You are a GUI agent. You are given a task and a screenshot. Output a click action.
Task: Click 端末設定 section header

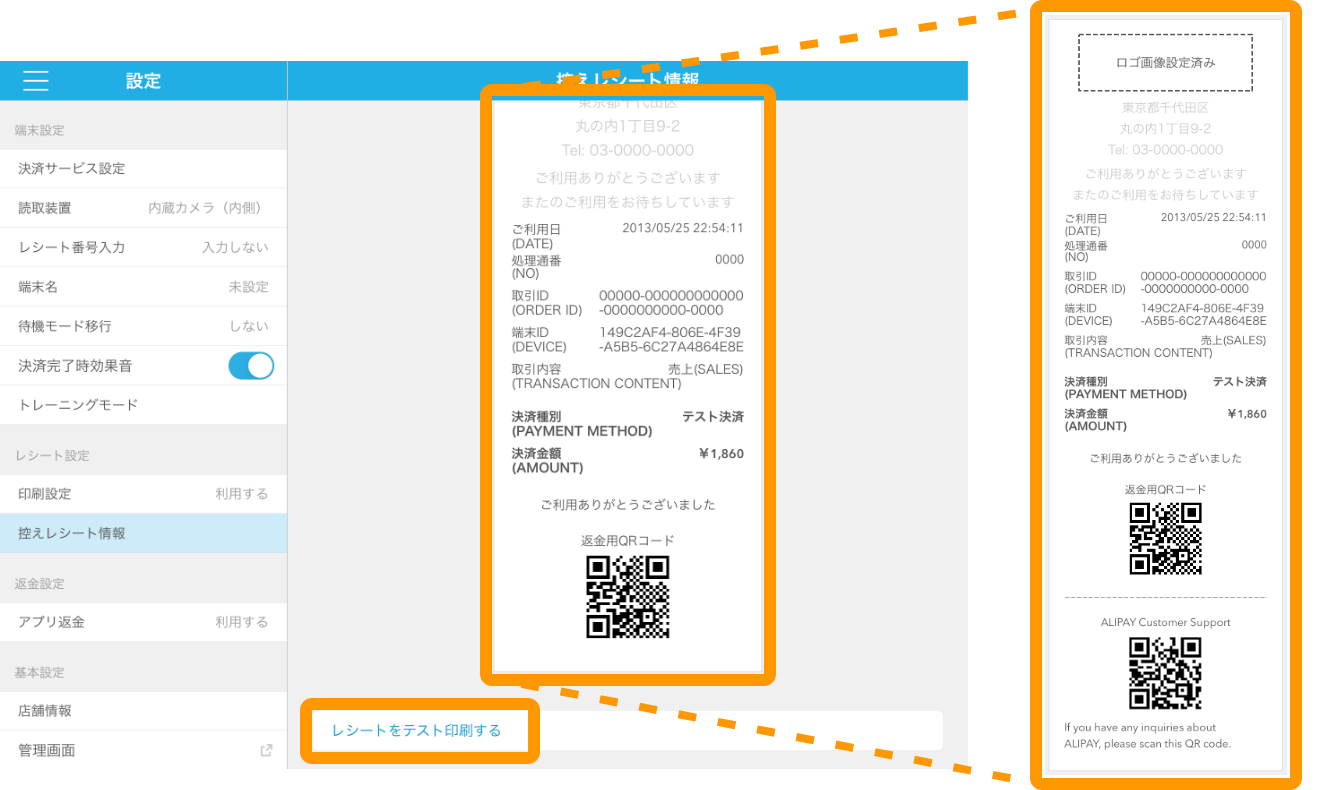point(39,130)
